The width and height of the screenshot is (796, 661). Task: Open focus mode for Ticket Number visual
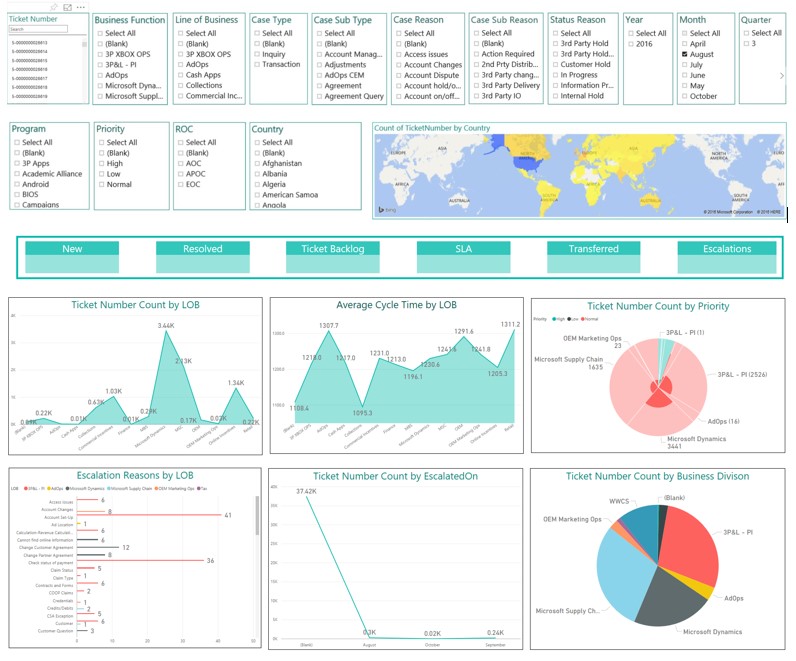pos(67,7)
